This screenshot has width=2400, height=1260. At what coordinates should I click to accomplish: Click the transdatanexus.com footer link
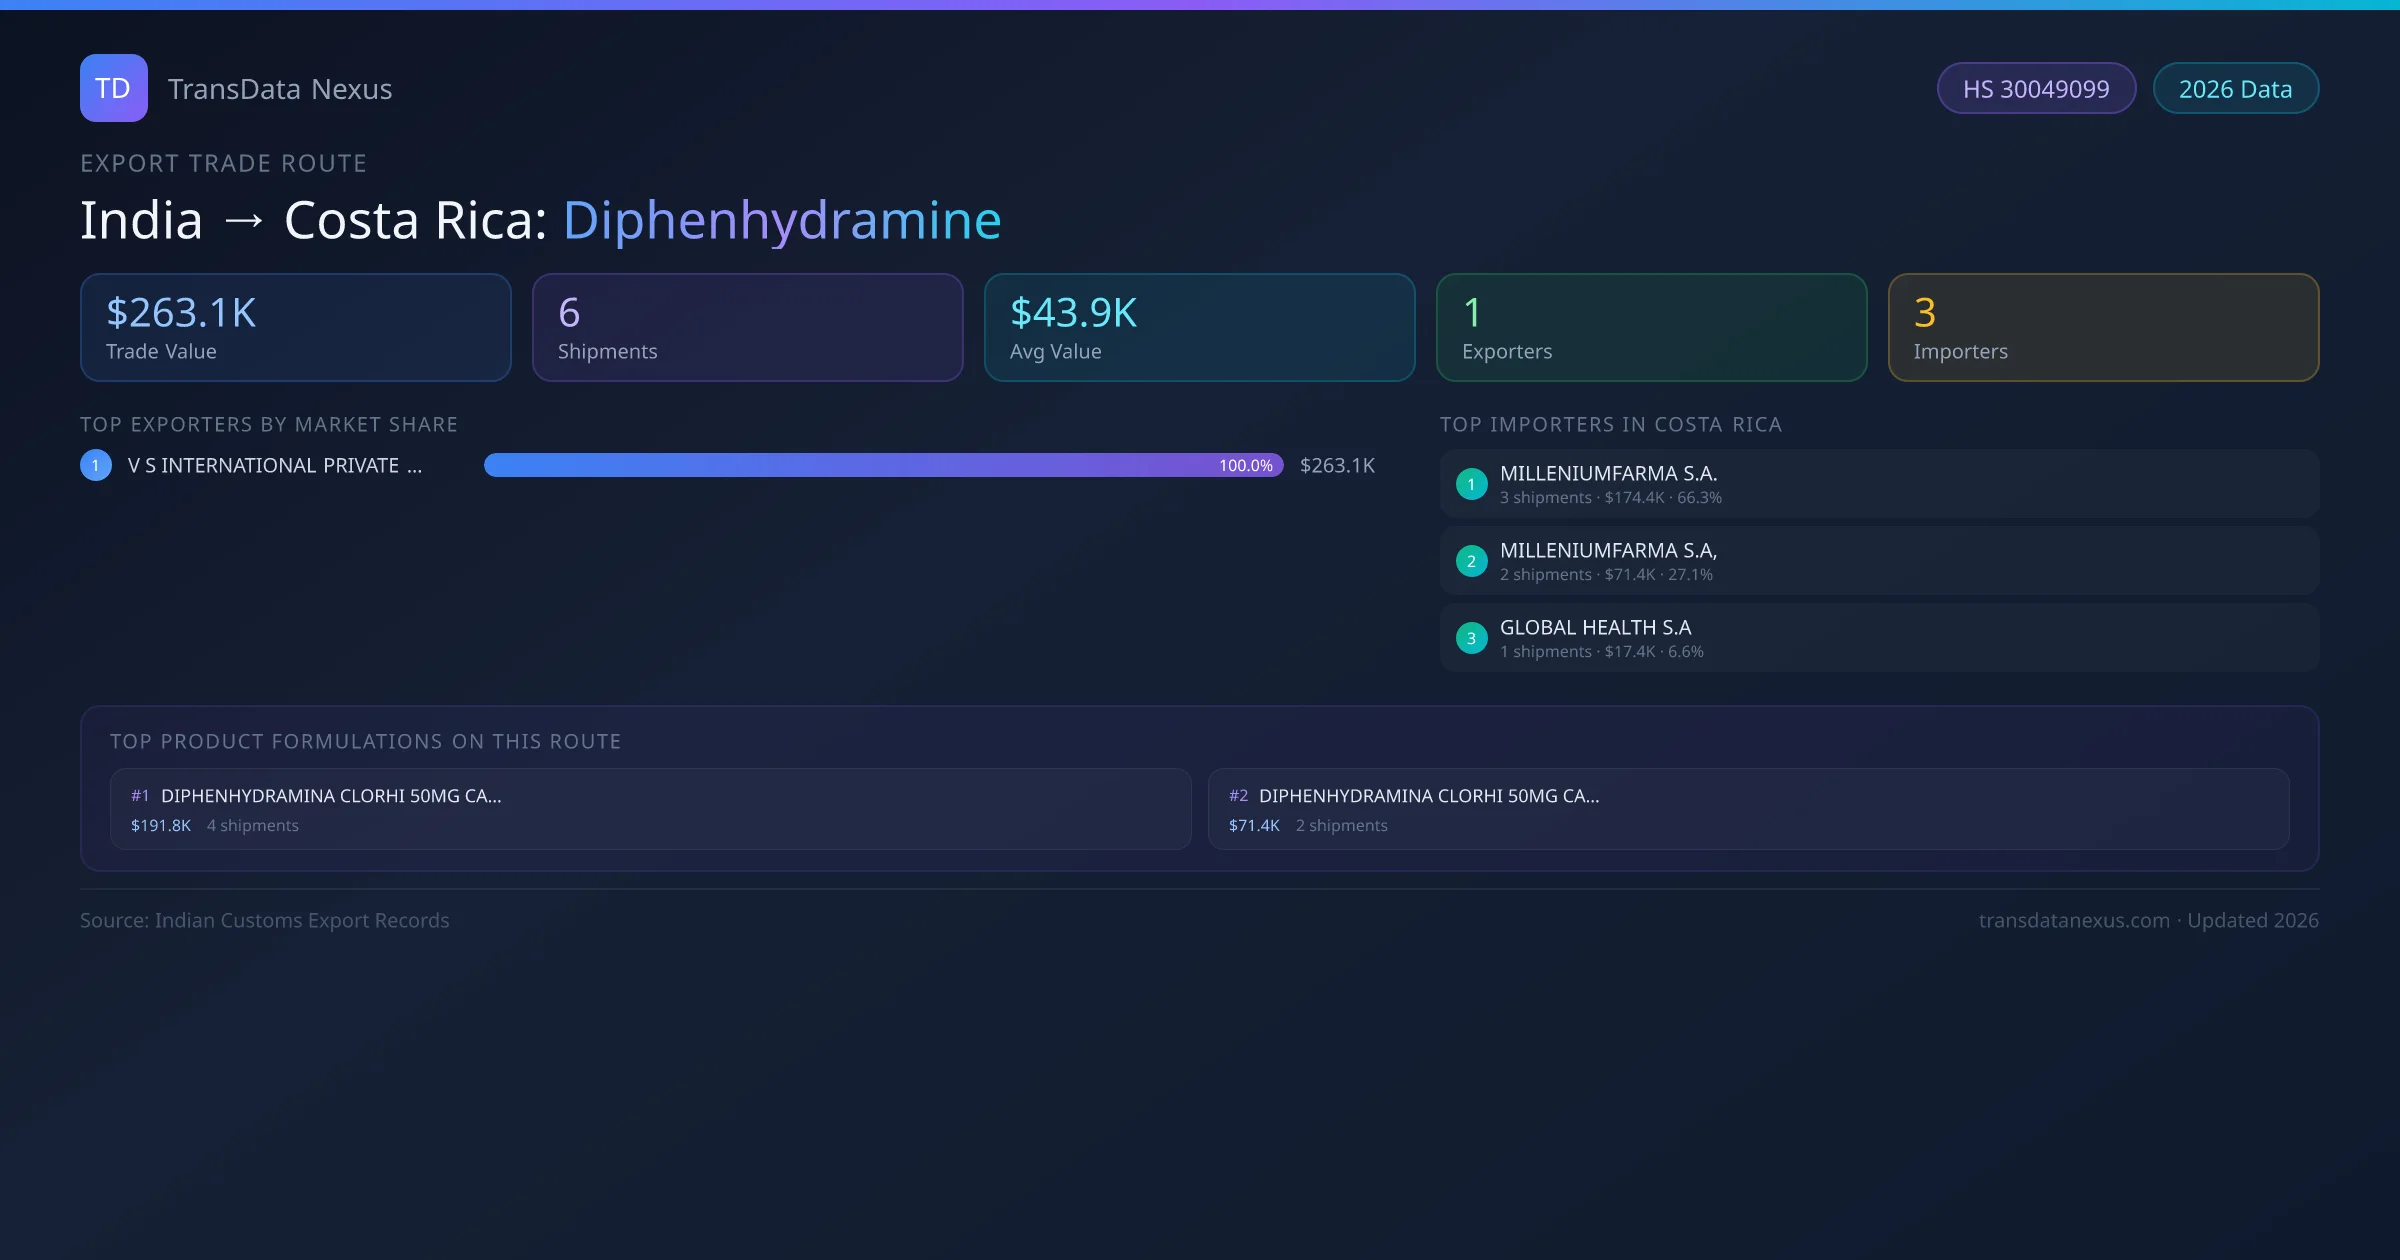[x=2073, y=920]
